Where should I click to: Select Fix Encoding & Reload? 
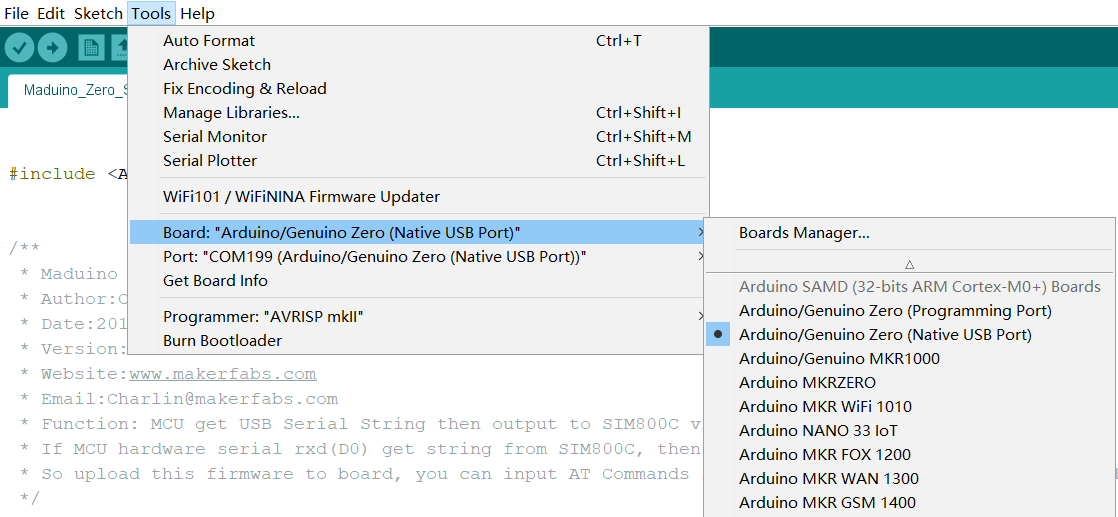click(419, 89)
